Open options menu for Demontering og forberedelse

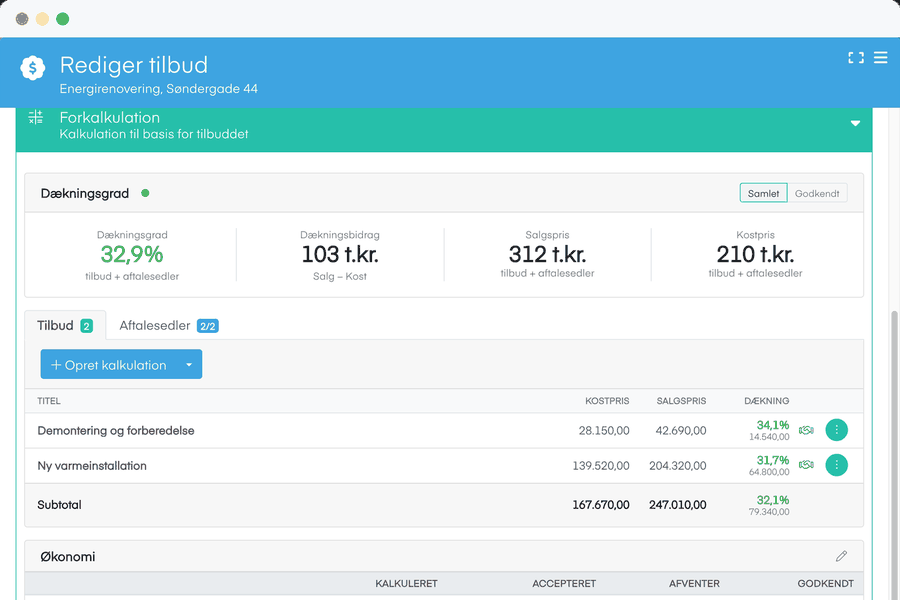coord(836,430)
